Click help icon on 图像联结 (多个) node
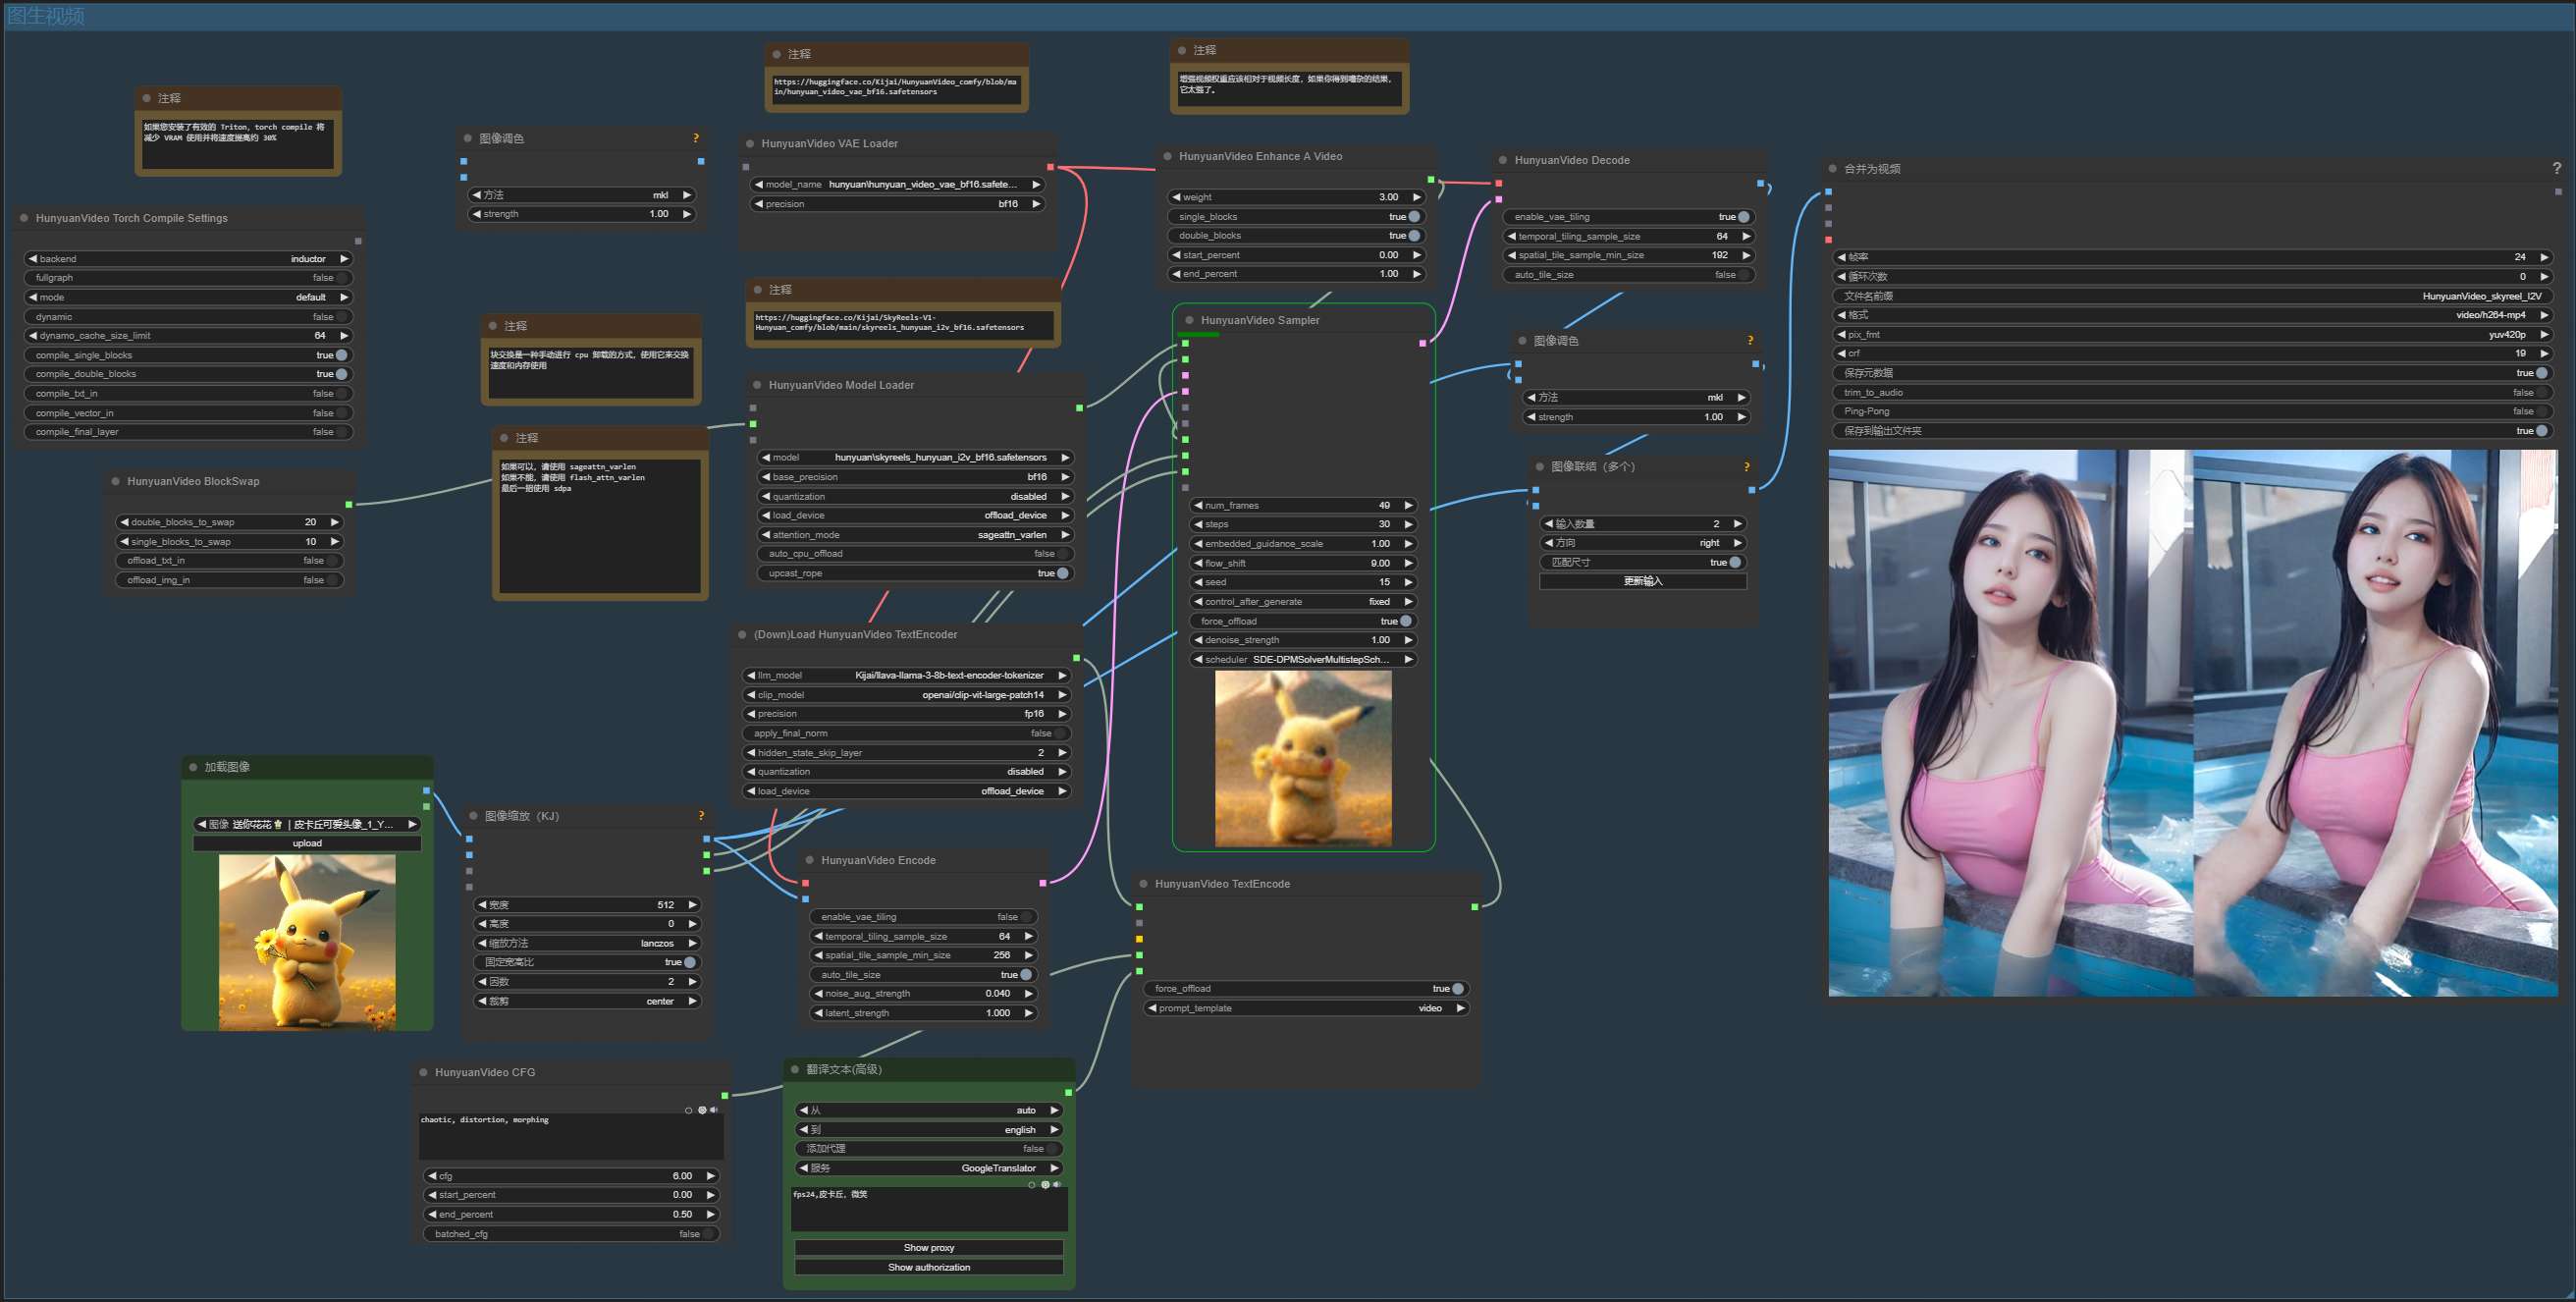2576x1302 pixels. [x=1746, y=467]
